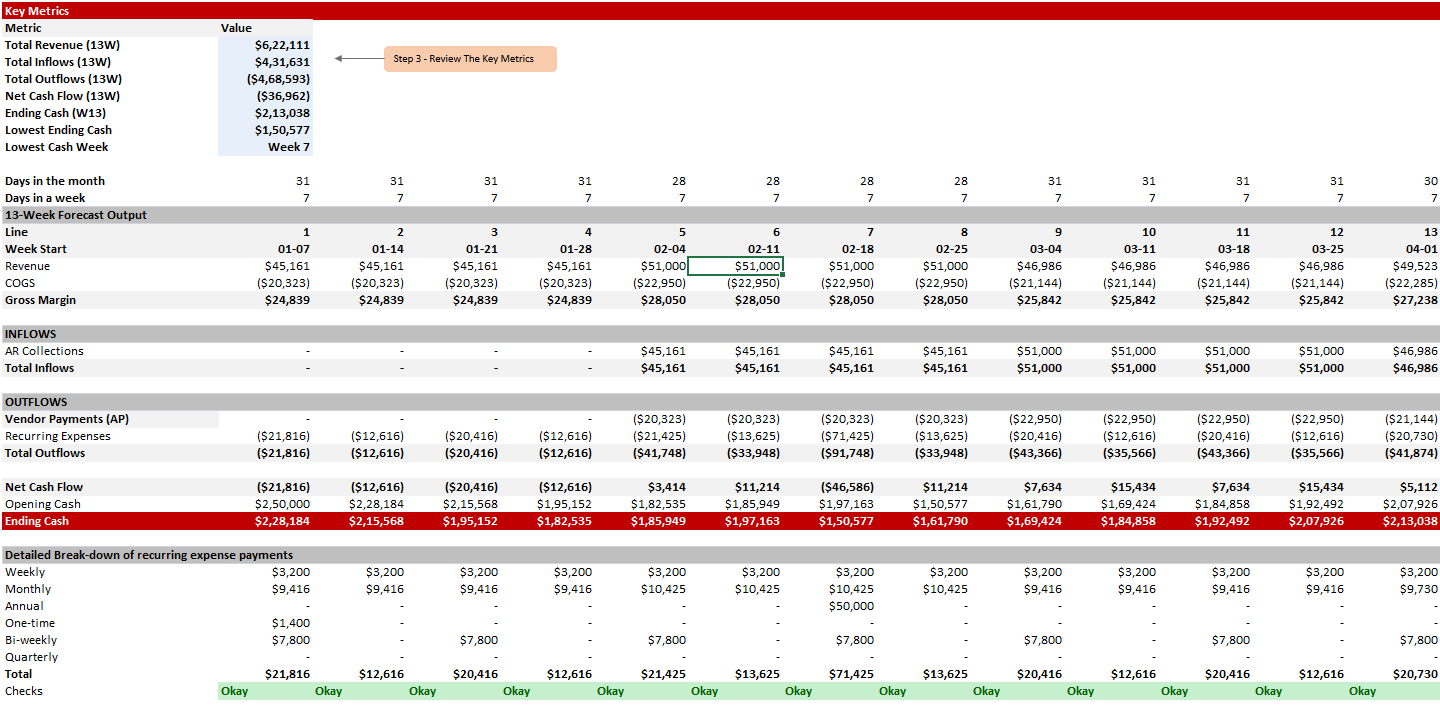This screenshot has height=711, width=1440.
Task: Select the One-time expense value $1,400
Action: pyautogui.click(x=290, y=623)
